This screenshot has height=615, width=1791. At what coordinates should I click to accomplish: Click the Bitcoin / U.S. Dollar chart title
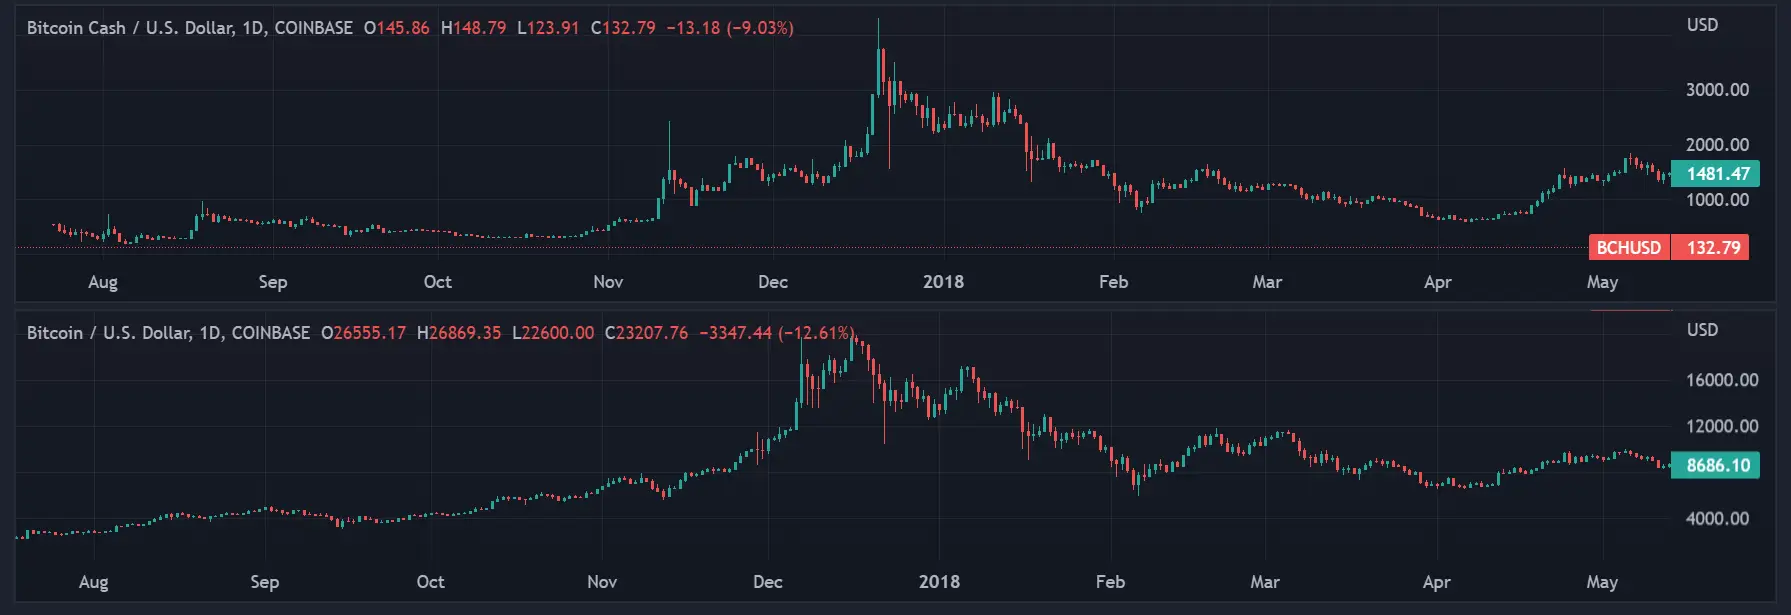coord(168,333)
